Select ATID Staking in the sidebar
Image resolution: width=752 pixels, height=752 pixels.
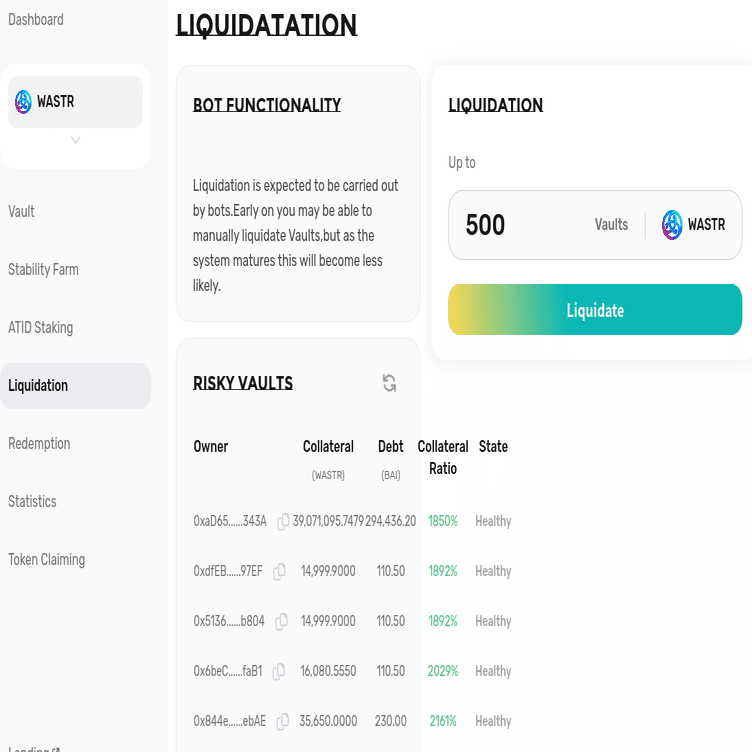(40, 328)
